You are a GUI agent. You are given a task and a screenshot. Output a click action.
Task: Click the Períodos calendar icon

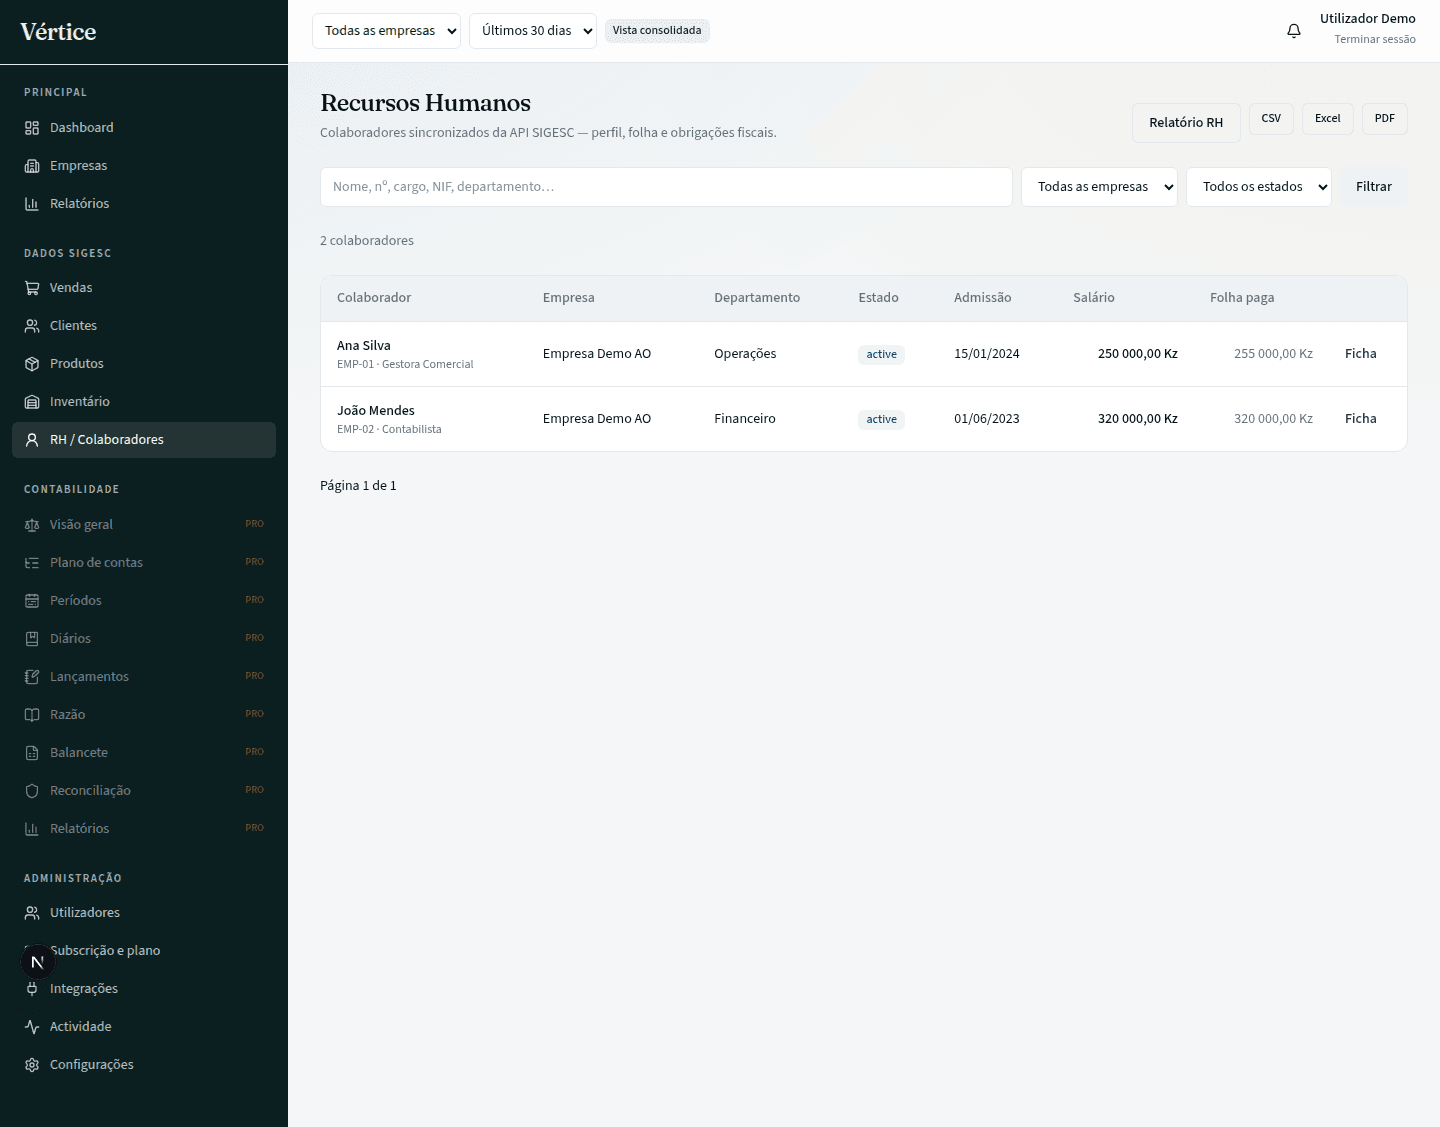tap(32, 601)
